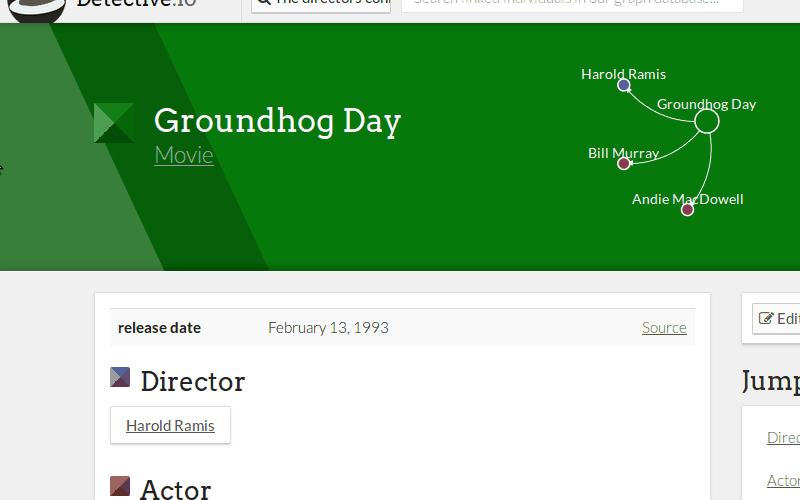Open the Harold Ramis director entry

[170, 426]
